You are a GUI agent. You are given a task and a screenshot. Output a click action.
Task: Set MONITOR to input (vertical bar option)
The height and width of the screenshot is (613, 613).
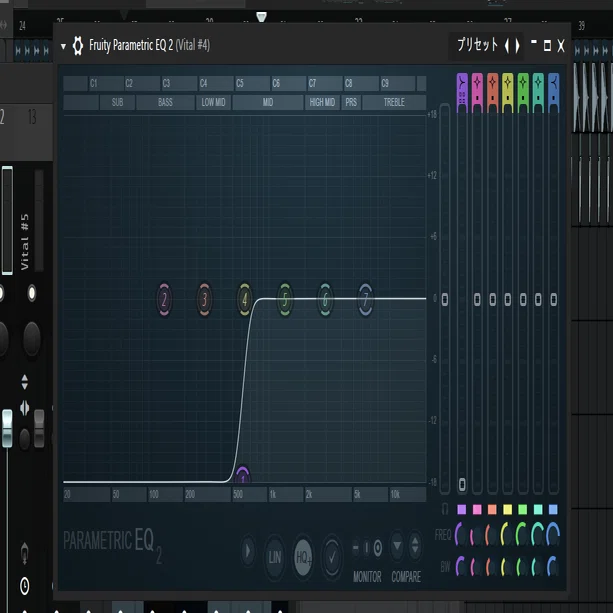366,548
